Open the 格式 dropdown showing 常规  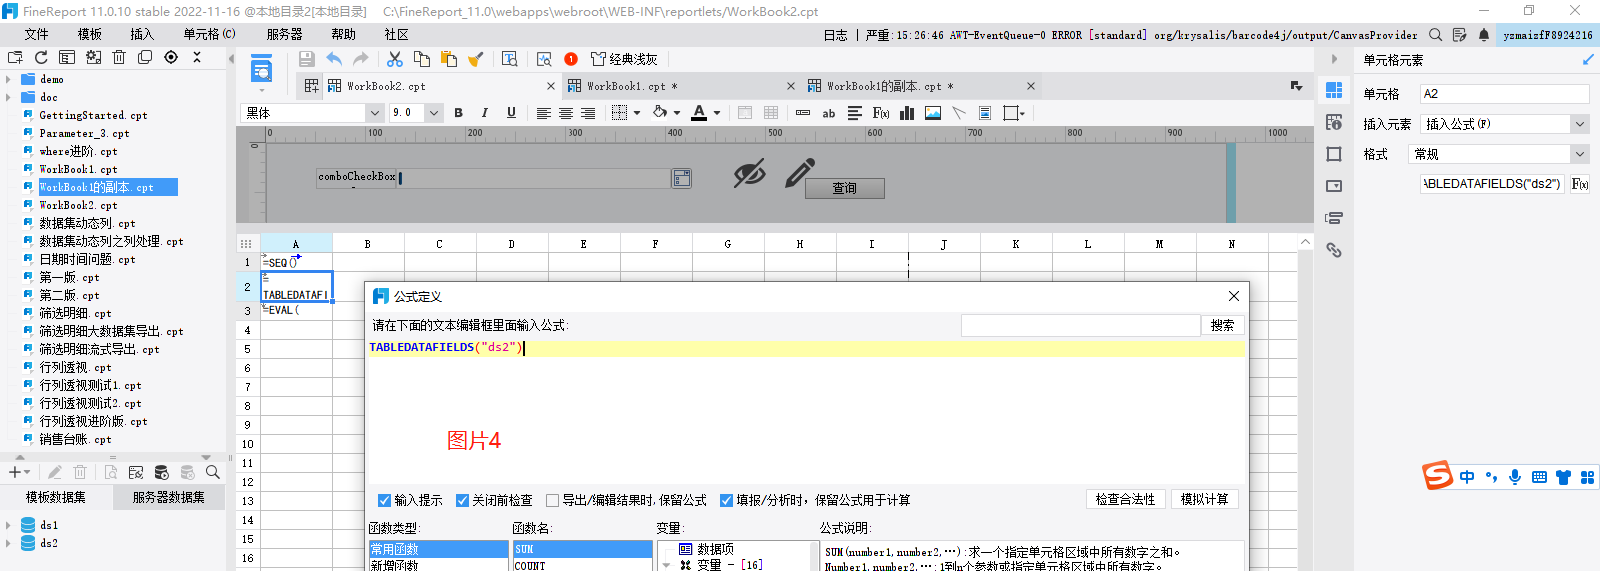pos(1580,154)
